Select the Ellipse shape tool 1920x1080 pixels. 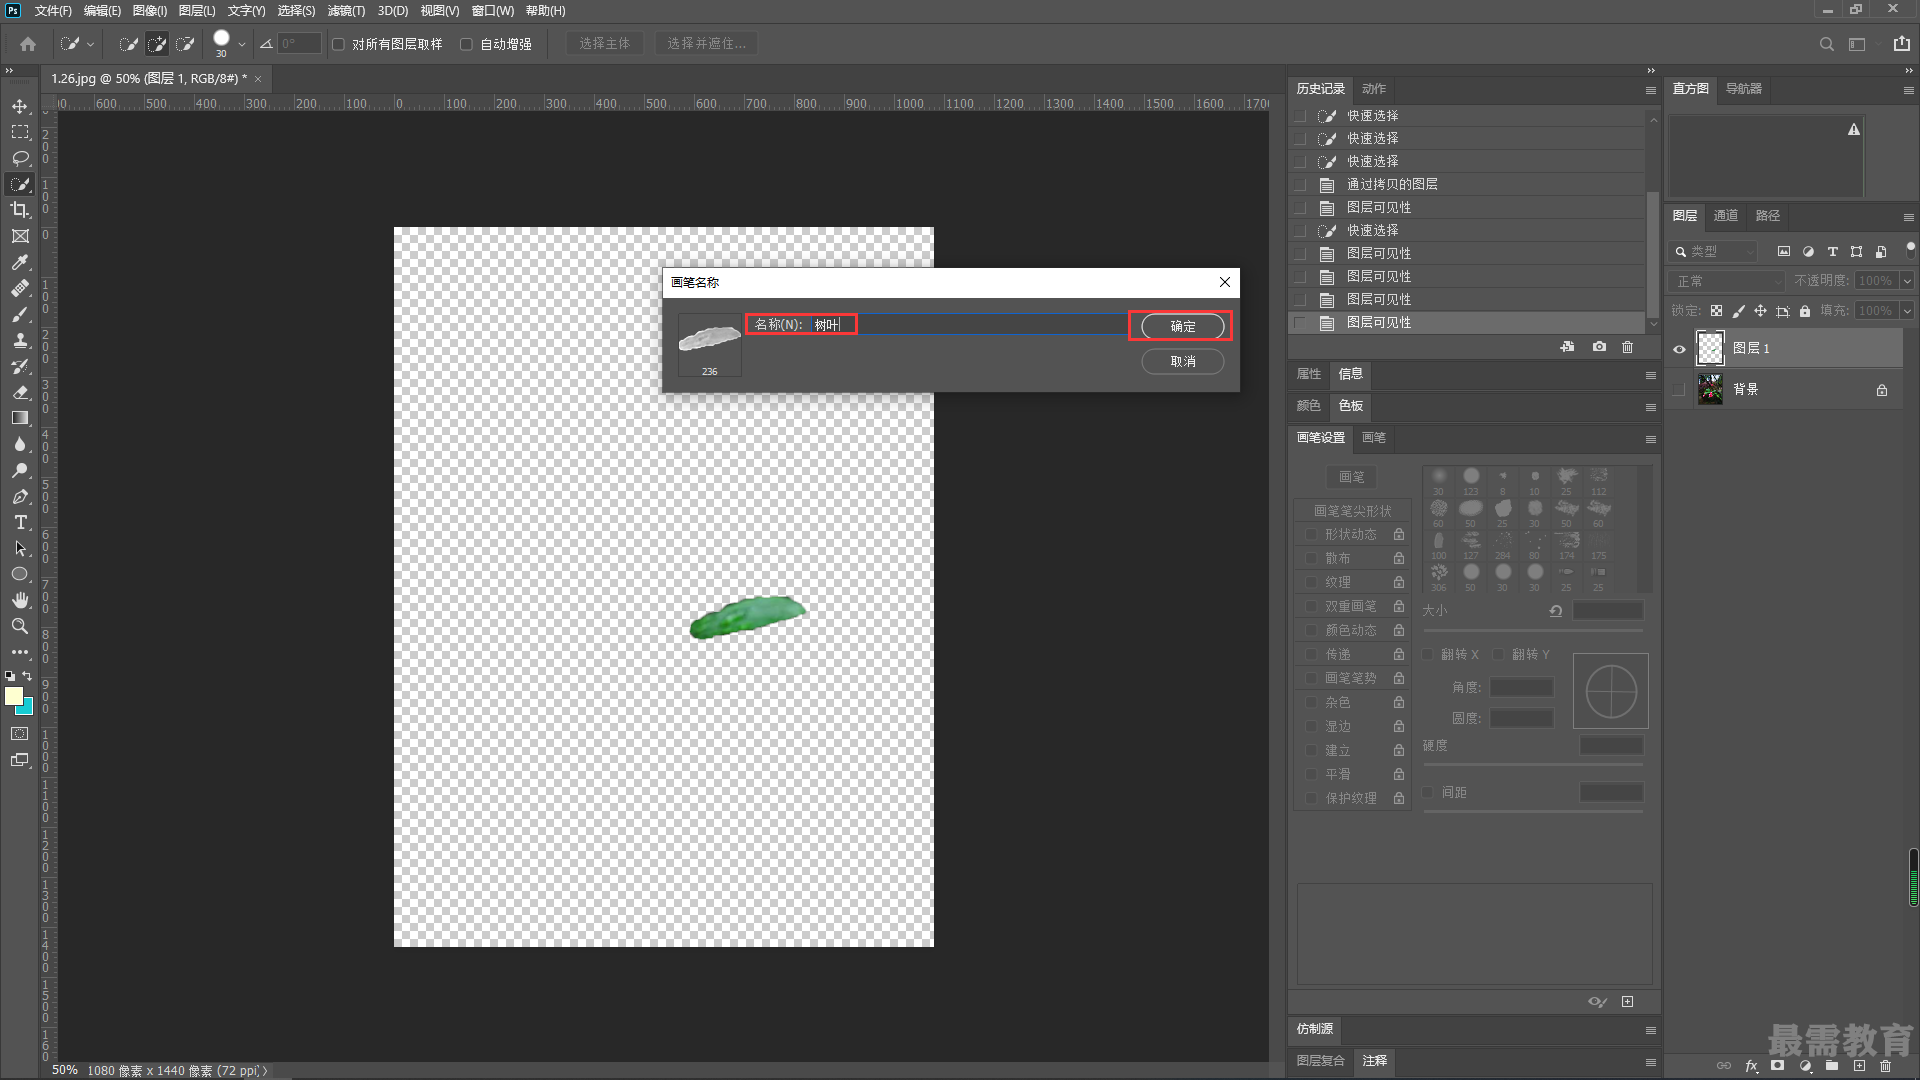pyautogui.click(x=20, y=574)
